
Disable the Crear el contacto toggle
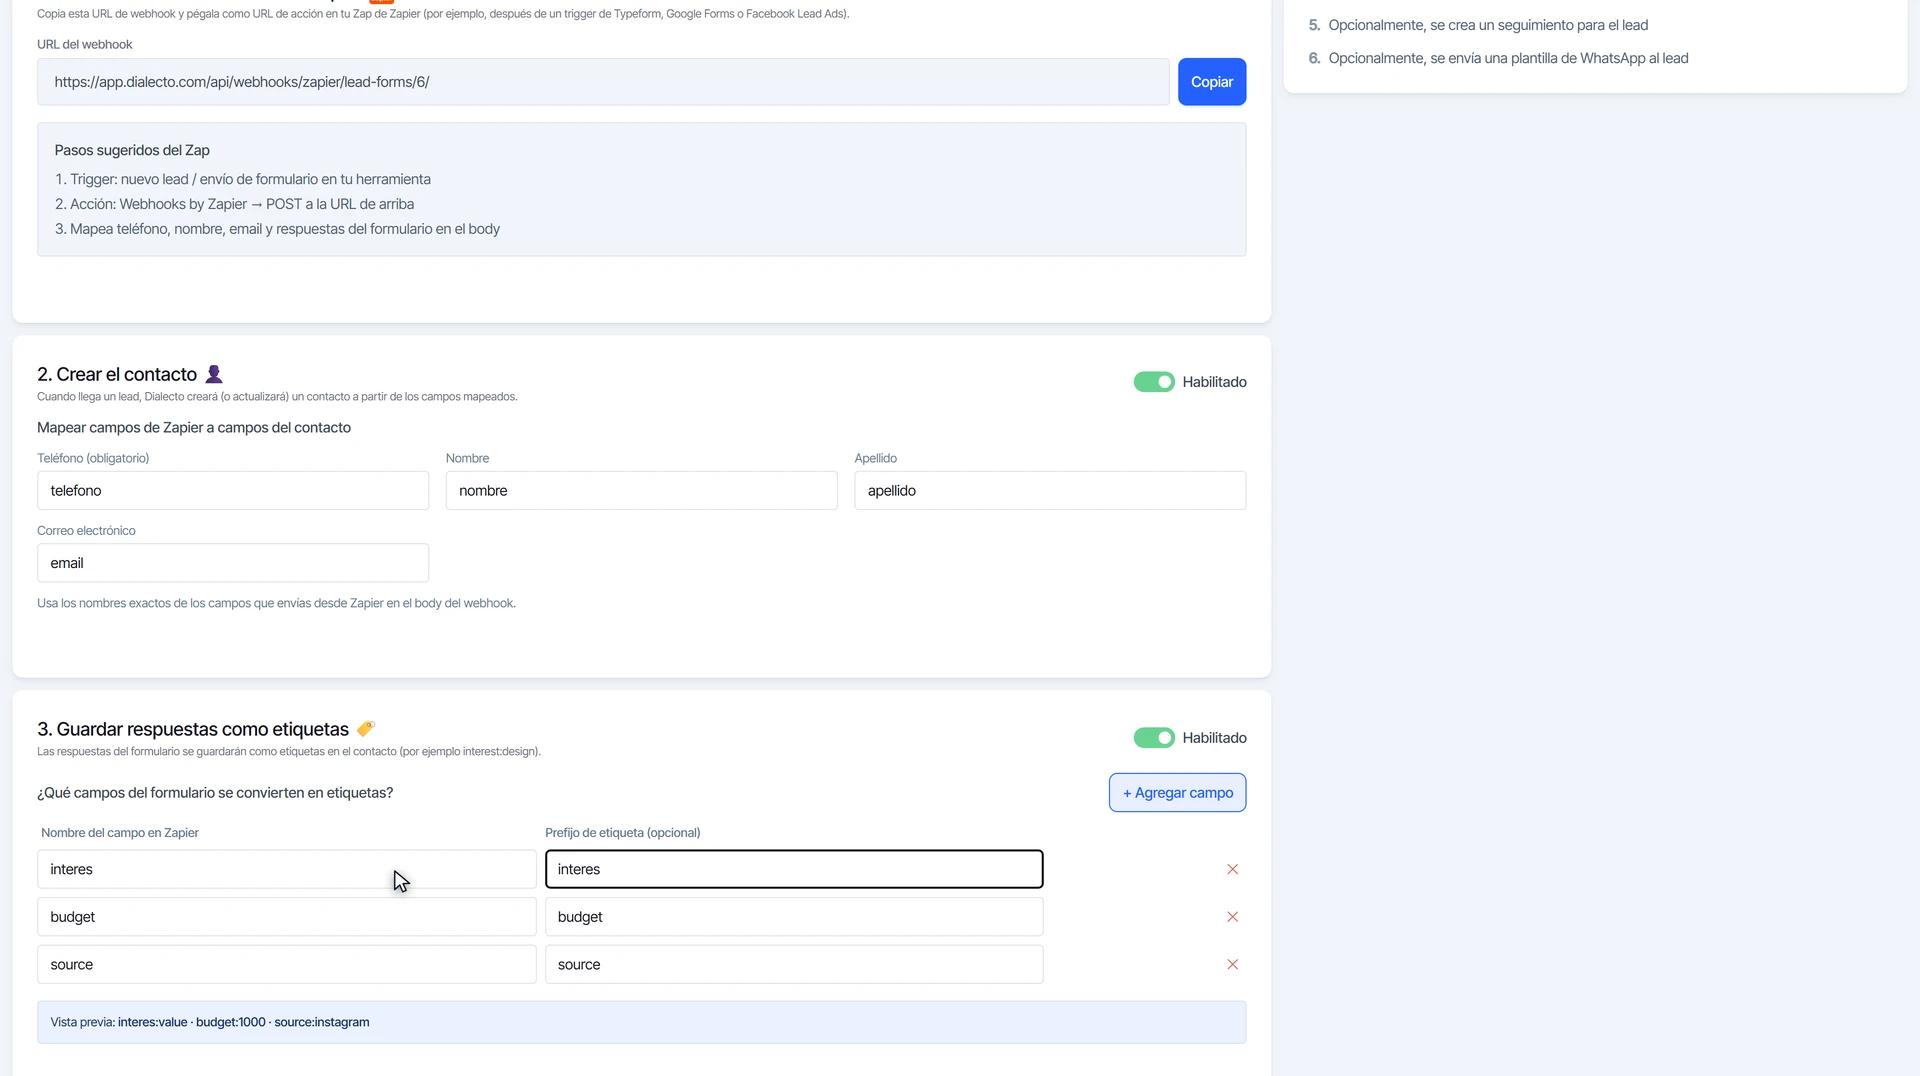[1154, 382]
